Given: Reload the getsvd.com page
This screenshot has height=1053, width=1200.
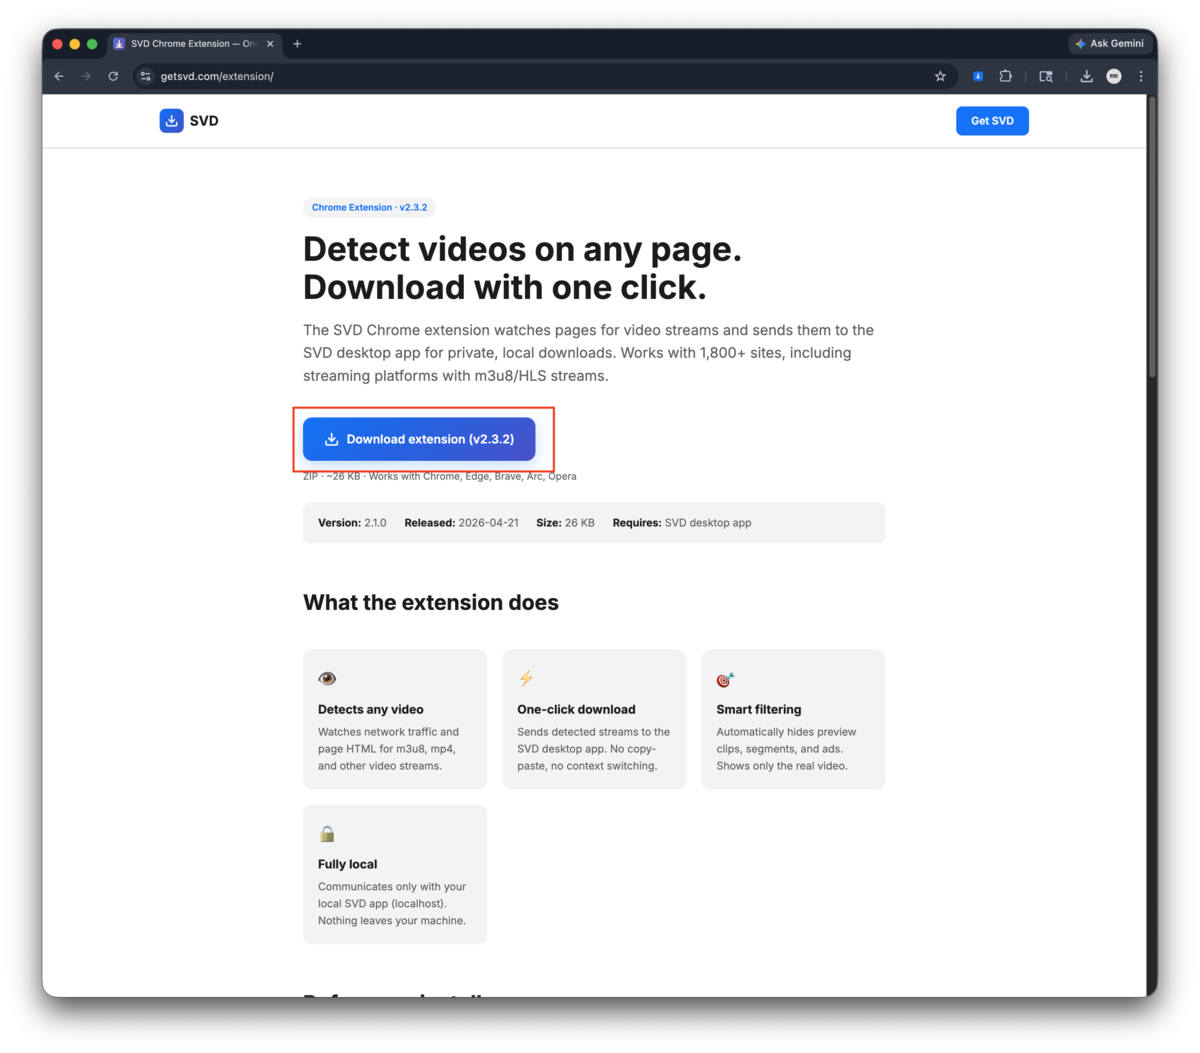Looking at the screenshot, I should (x=113, y=76).
